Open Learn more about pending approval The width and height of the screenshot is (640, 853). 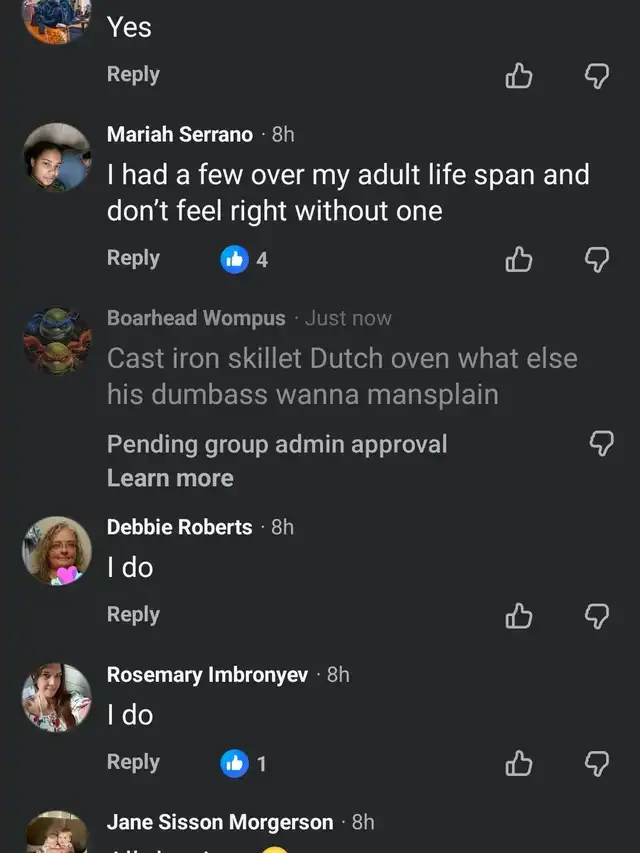click(170, 478)
